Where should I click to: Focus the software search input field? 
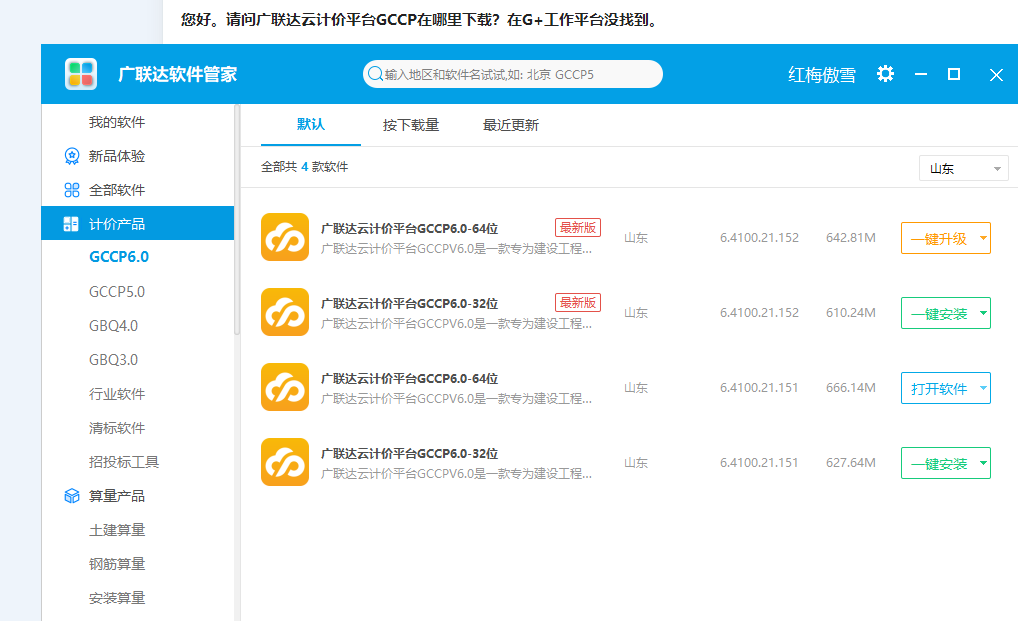[x=513, y=74]
